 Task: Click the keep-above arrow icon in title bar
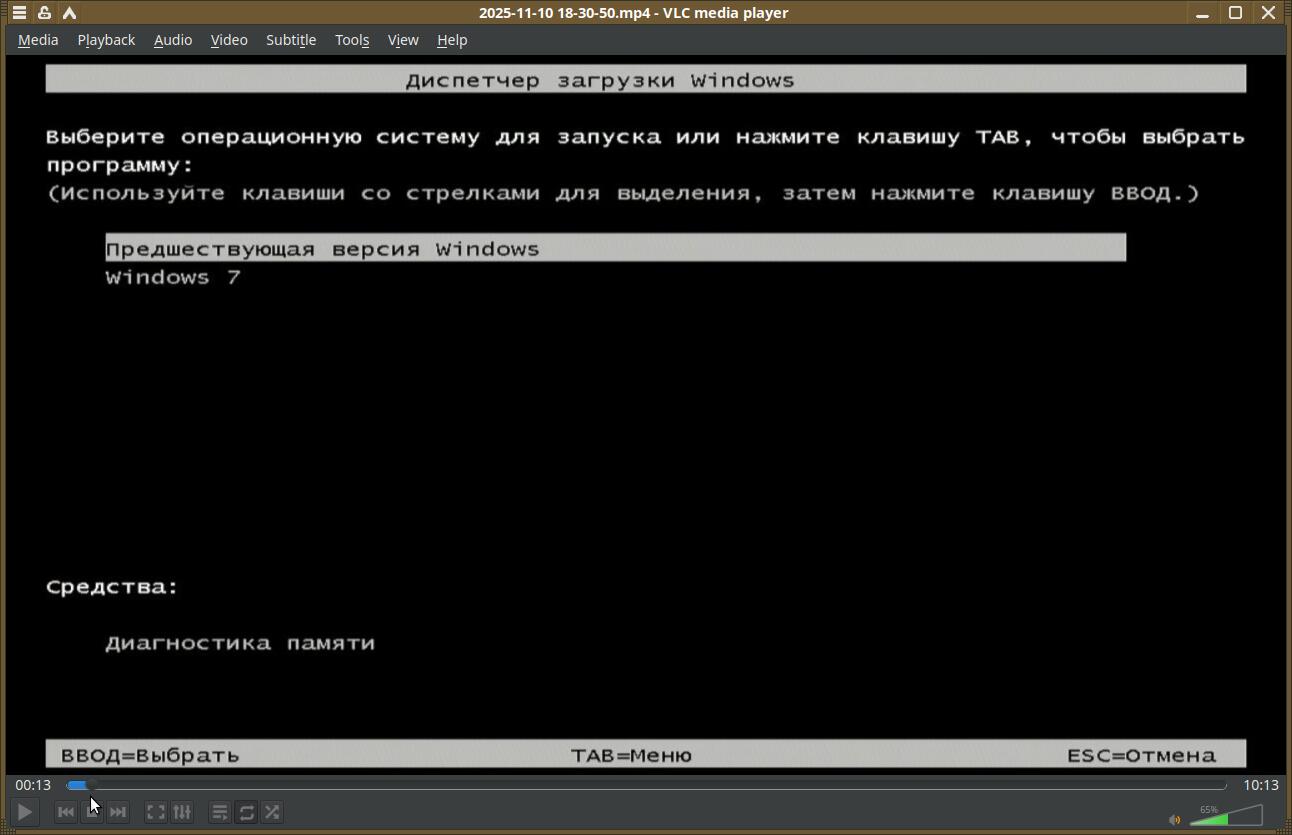click(69, 13)
